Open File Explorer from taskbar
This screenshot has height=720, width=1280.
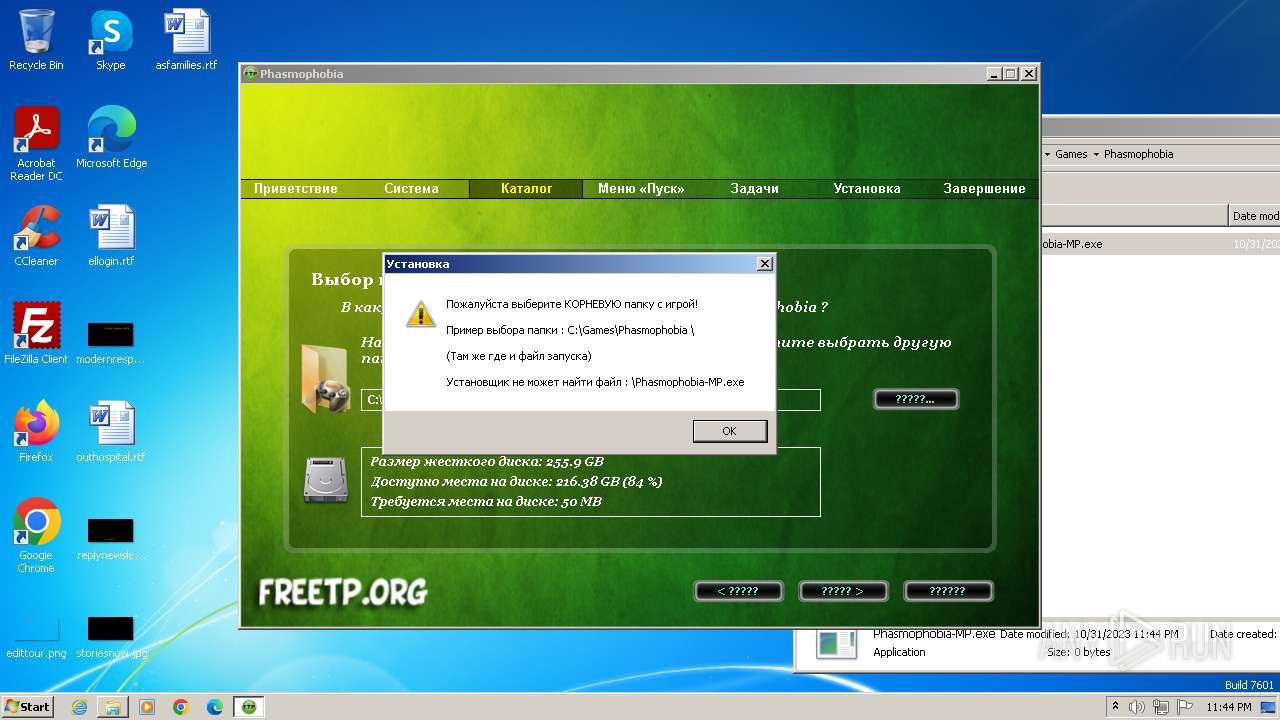coord(113,706)
